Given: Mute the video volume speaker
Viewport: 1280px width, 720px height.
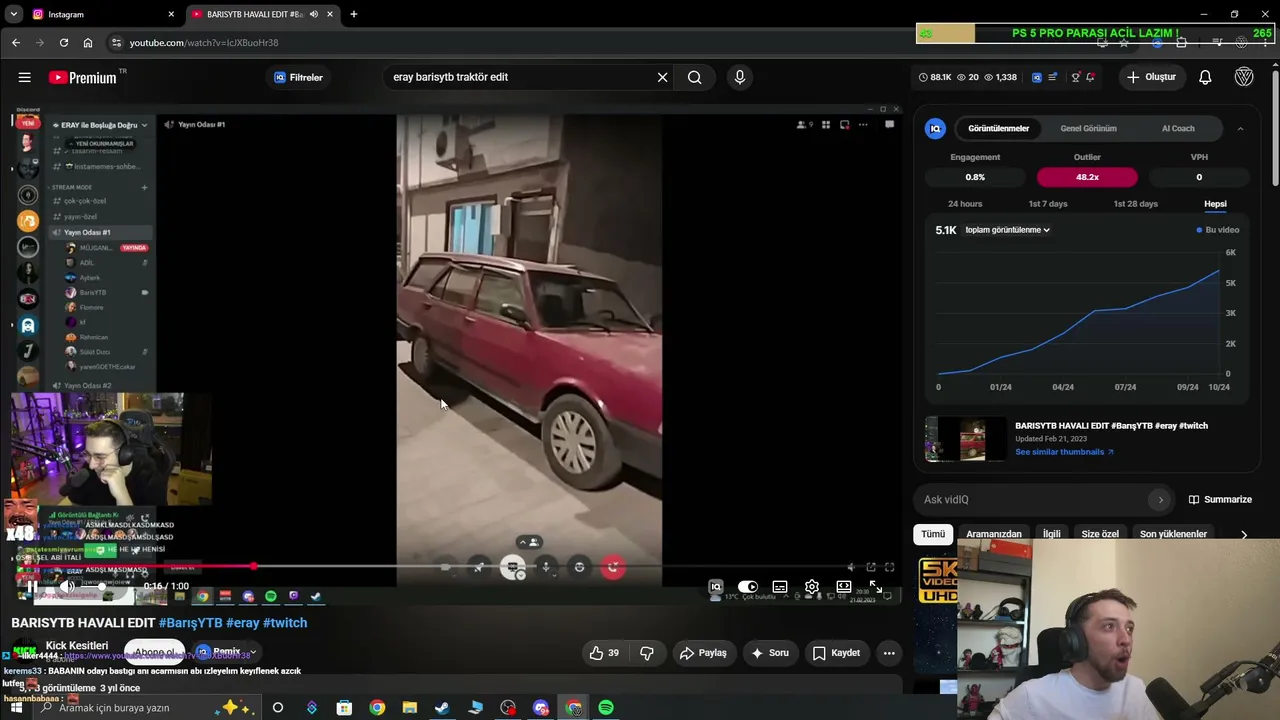Looking at the screenshot, I should coord(69,587).
